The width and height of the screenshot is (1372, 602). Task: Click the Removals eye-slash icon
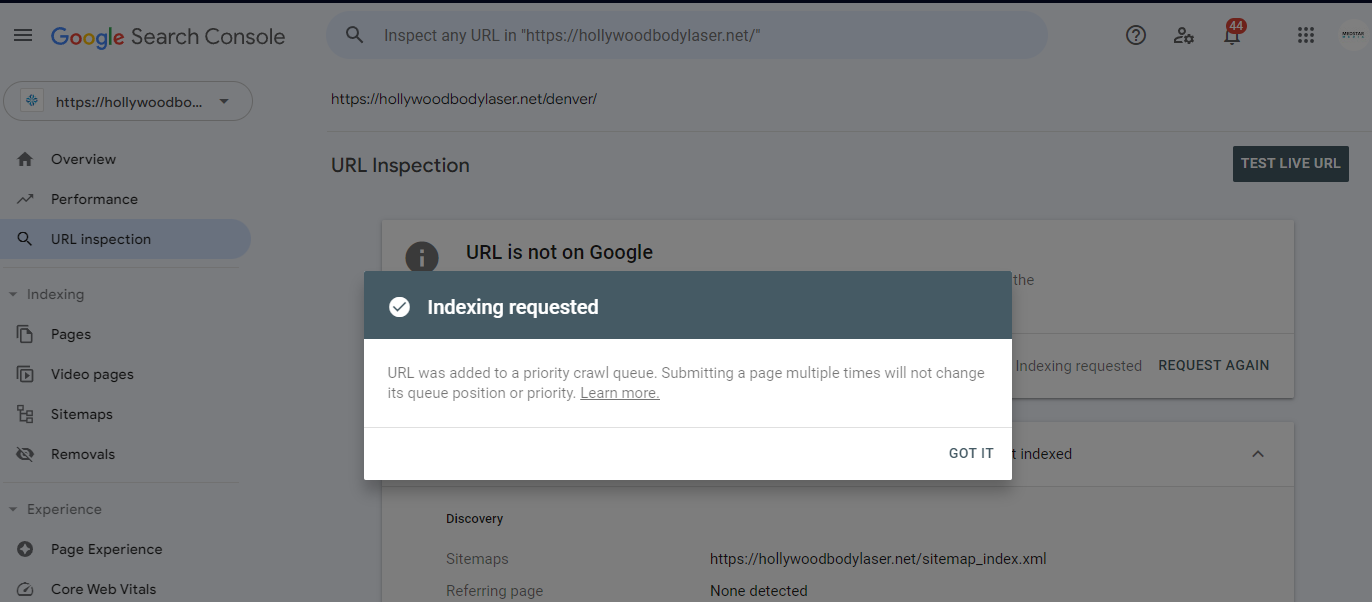(25, 454)
